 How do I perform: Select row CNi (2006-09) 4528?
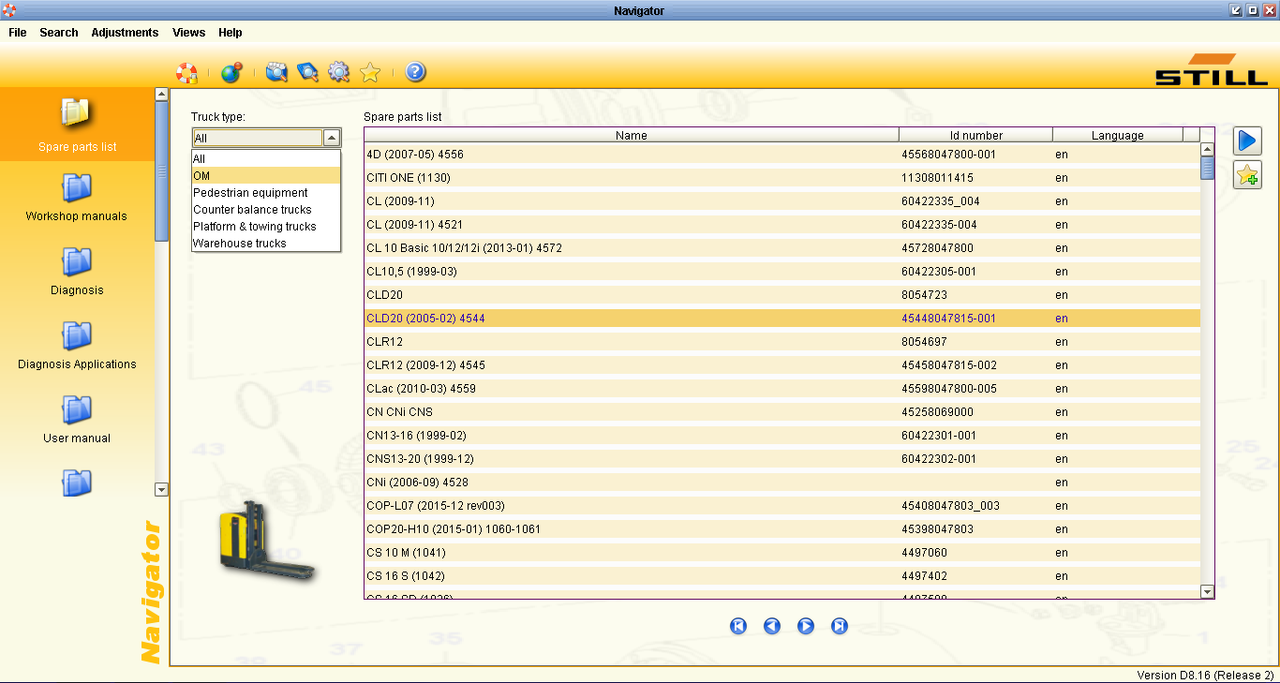point(782,483)
